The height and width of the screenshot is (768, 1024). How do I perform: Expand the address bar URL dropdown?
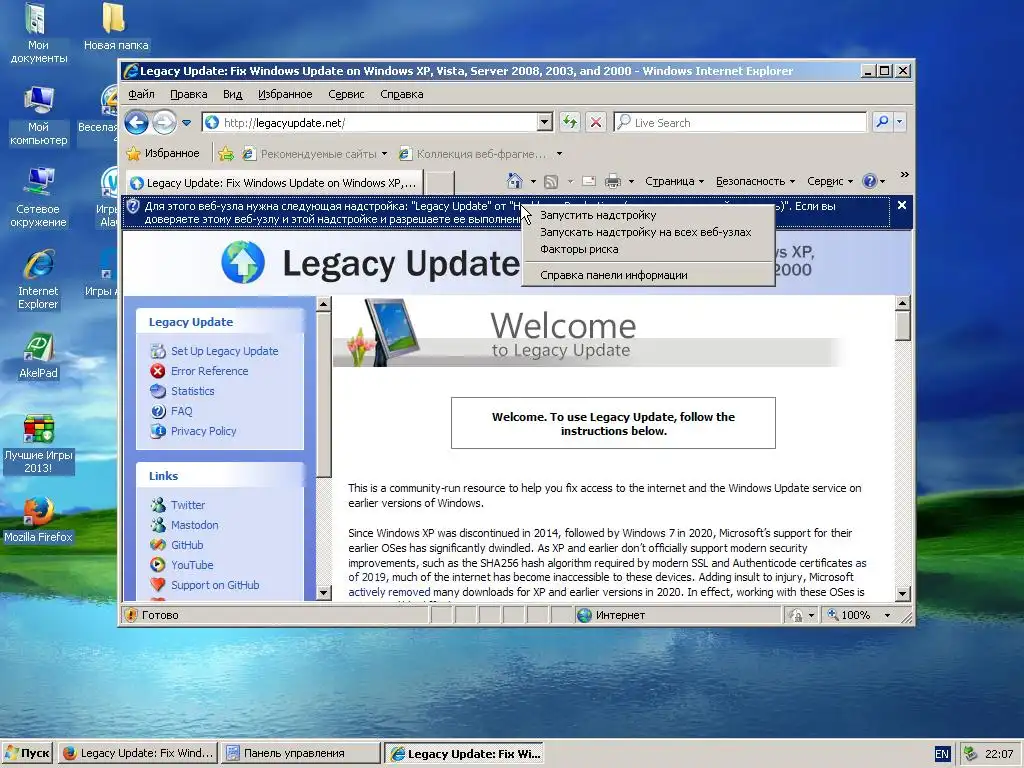coord(545,122)
